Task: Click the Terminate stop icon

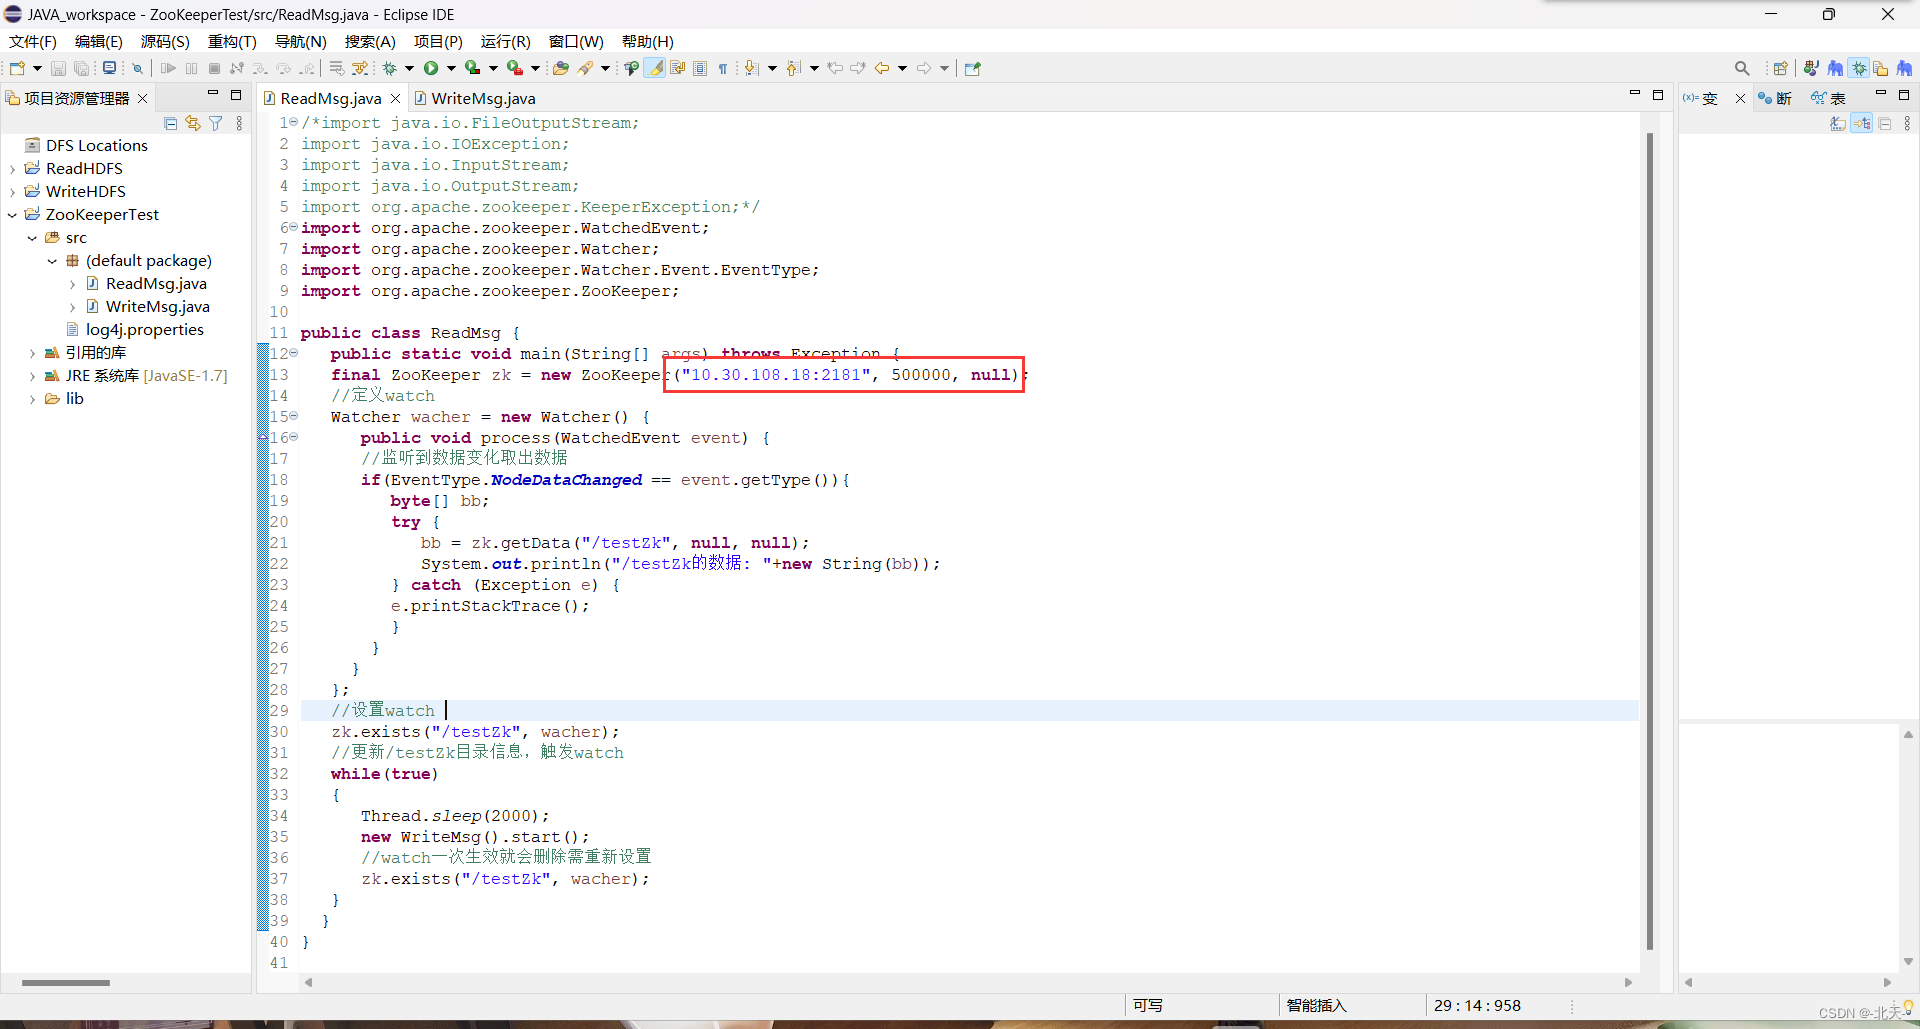Action: click(x=214, y=68)
